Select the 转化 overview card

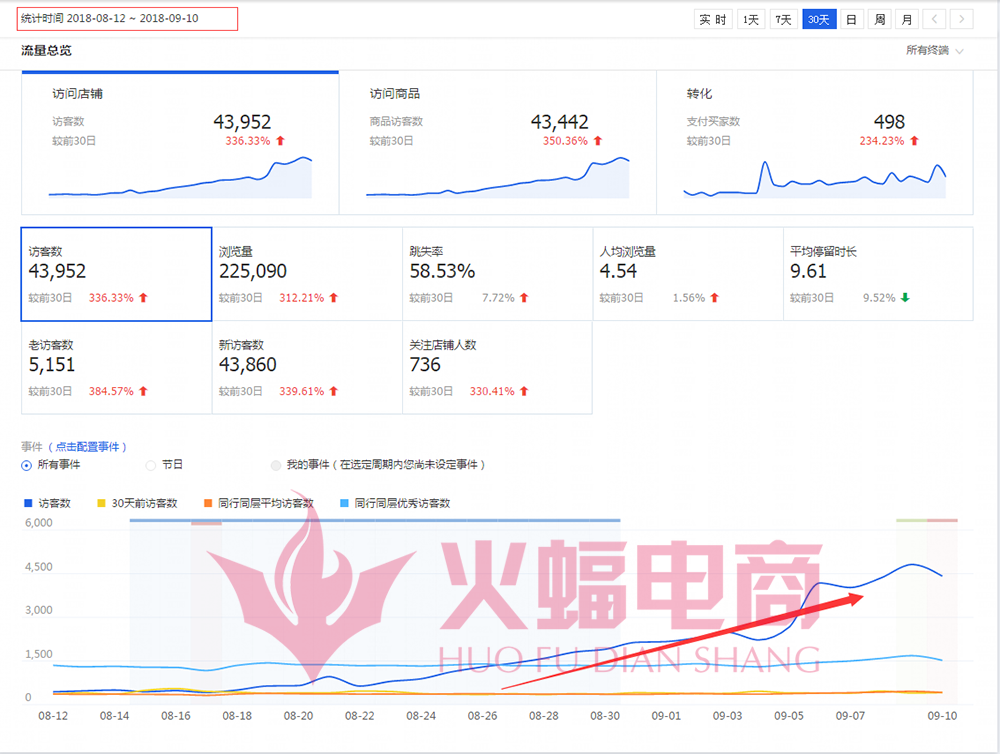click(x=815, y=143)
